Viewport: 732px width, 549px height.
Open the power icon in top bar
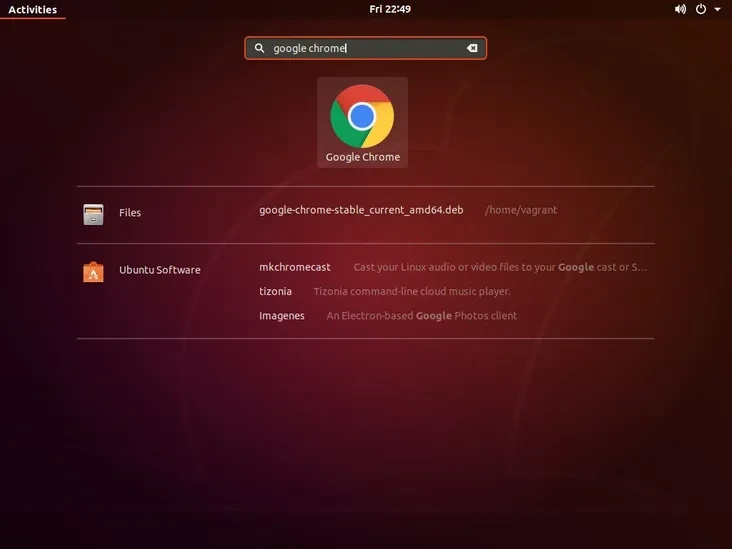(701, 9)
